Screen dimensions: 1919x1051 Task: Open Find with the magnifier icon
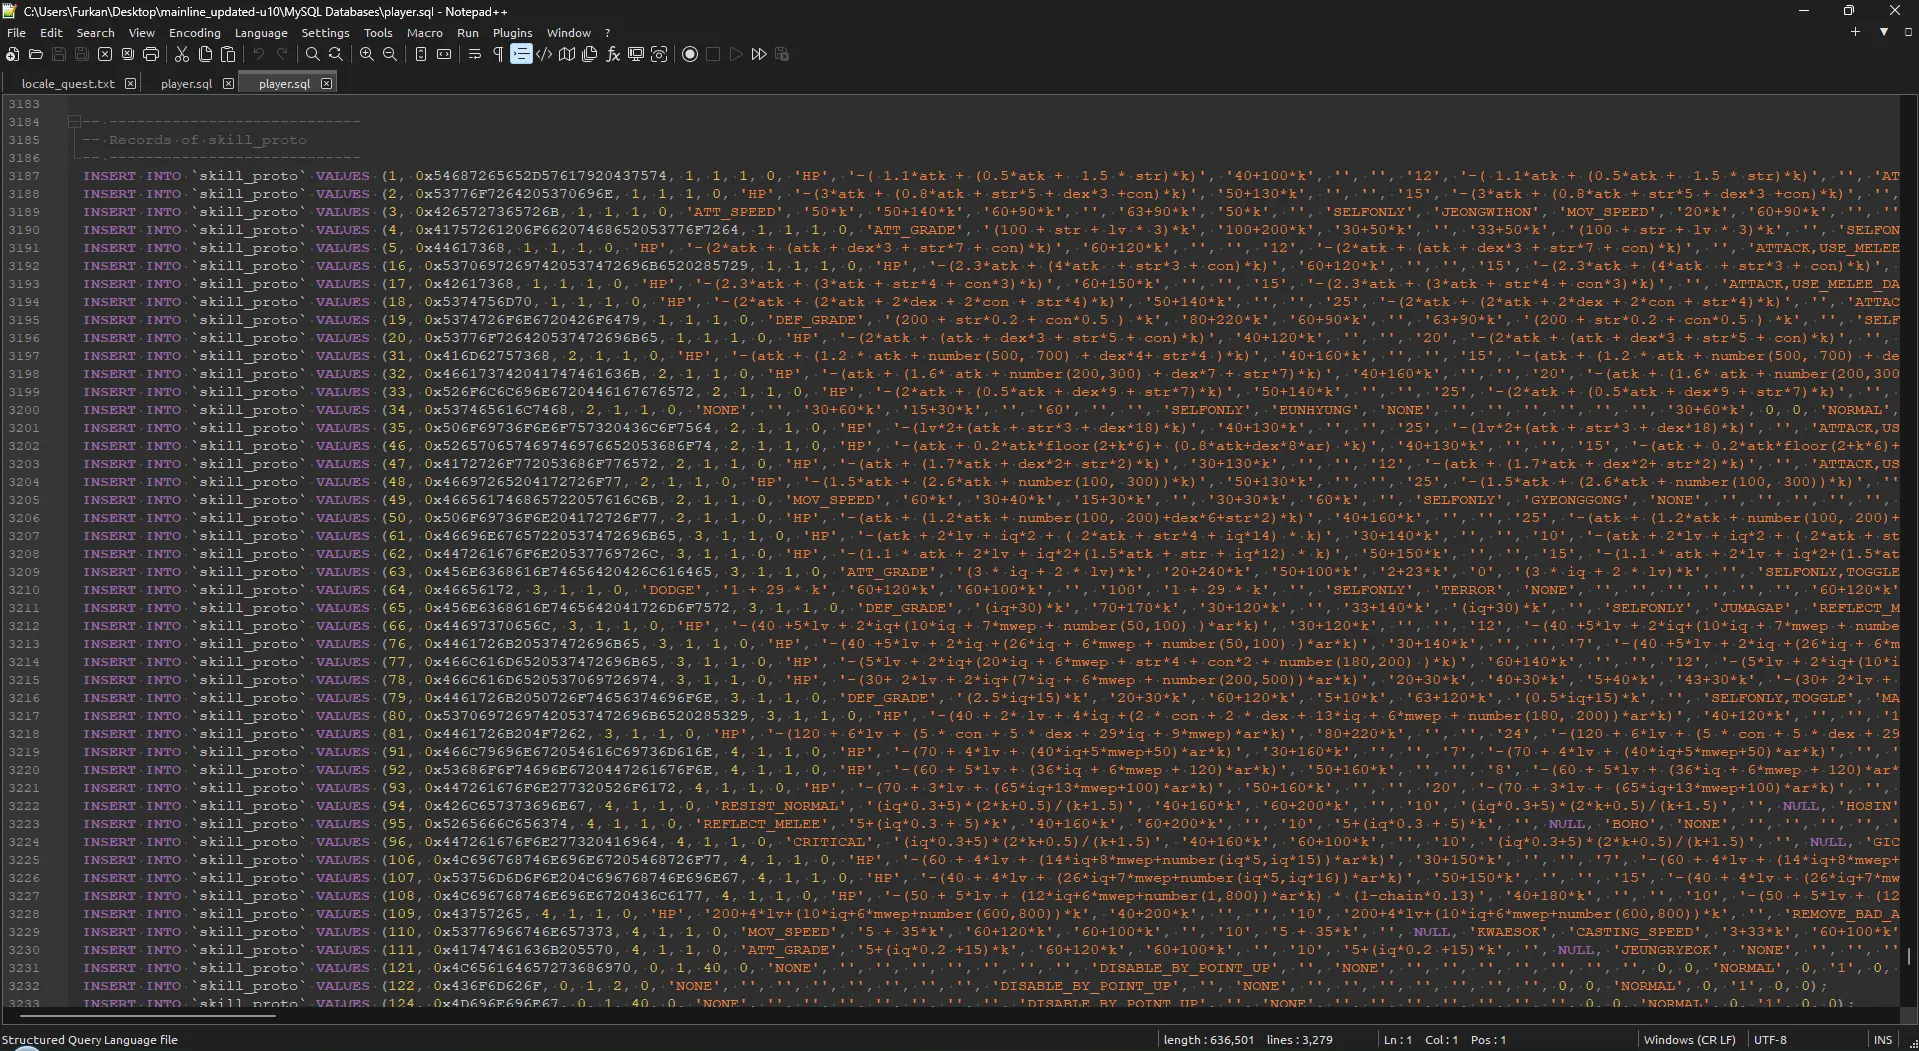pos(313,54)
